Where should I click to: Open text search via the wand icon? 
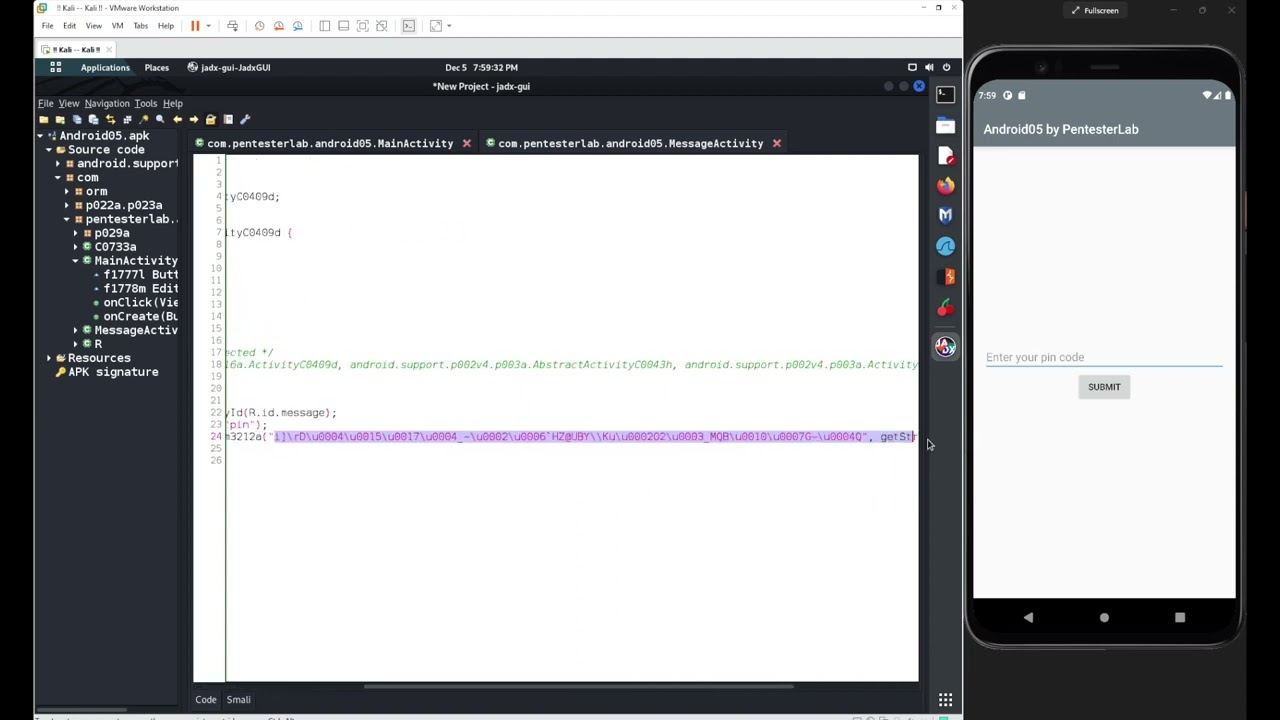click(x=143, y=119)
